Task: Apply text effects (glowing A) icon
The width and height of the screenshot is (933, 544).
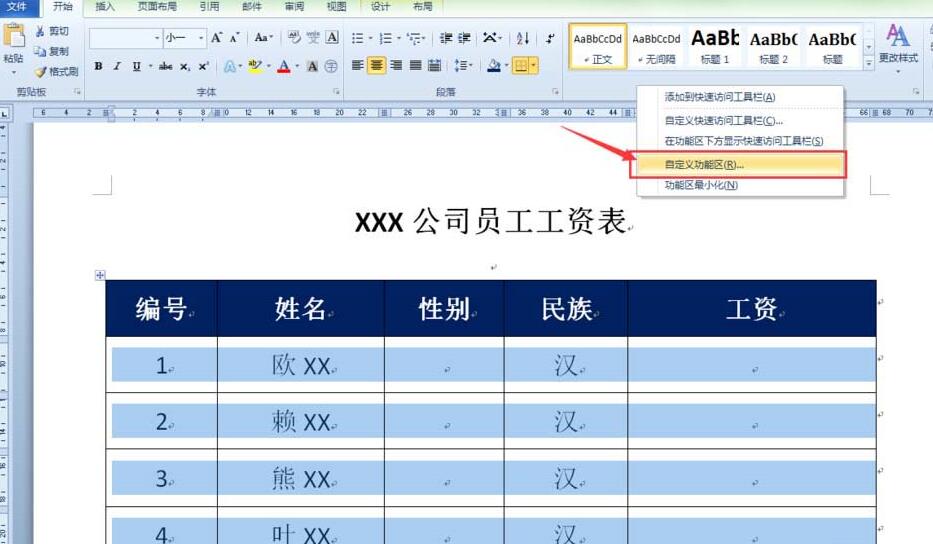Action: [229, 66]
